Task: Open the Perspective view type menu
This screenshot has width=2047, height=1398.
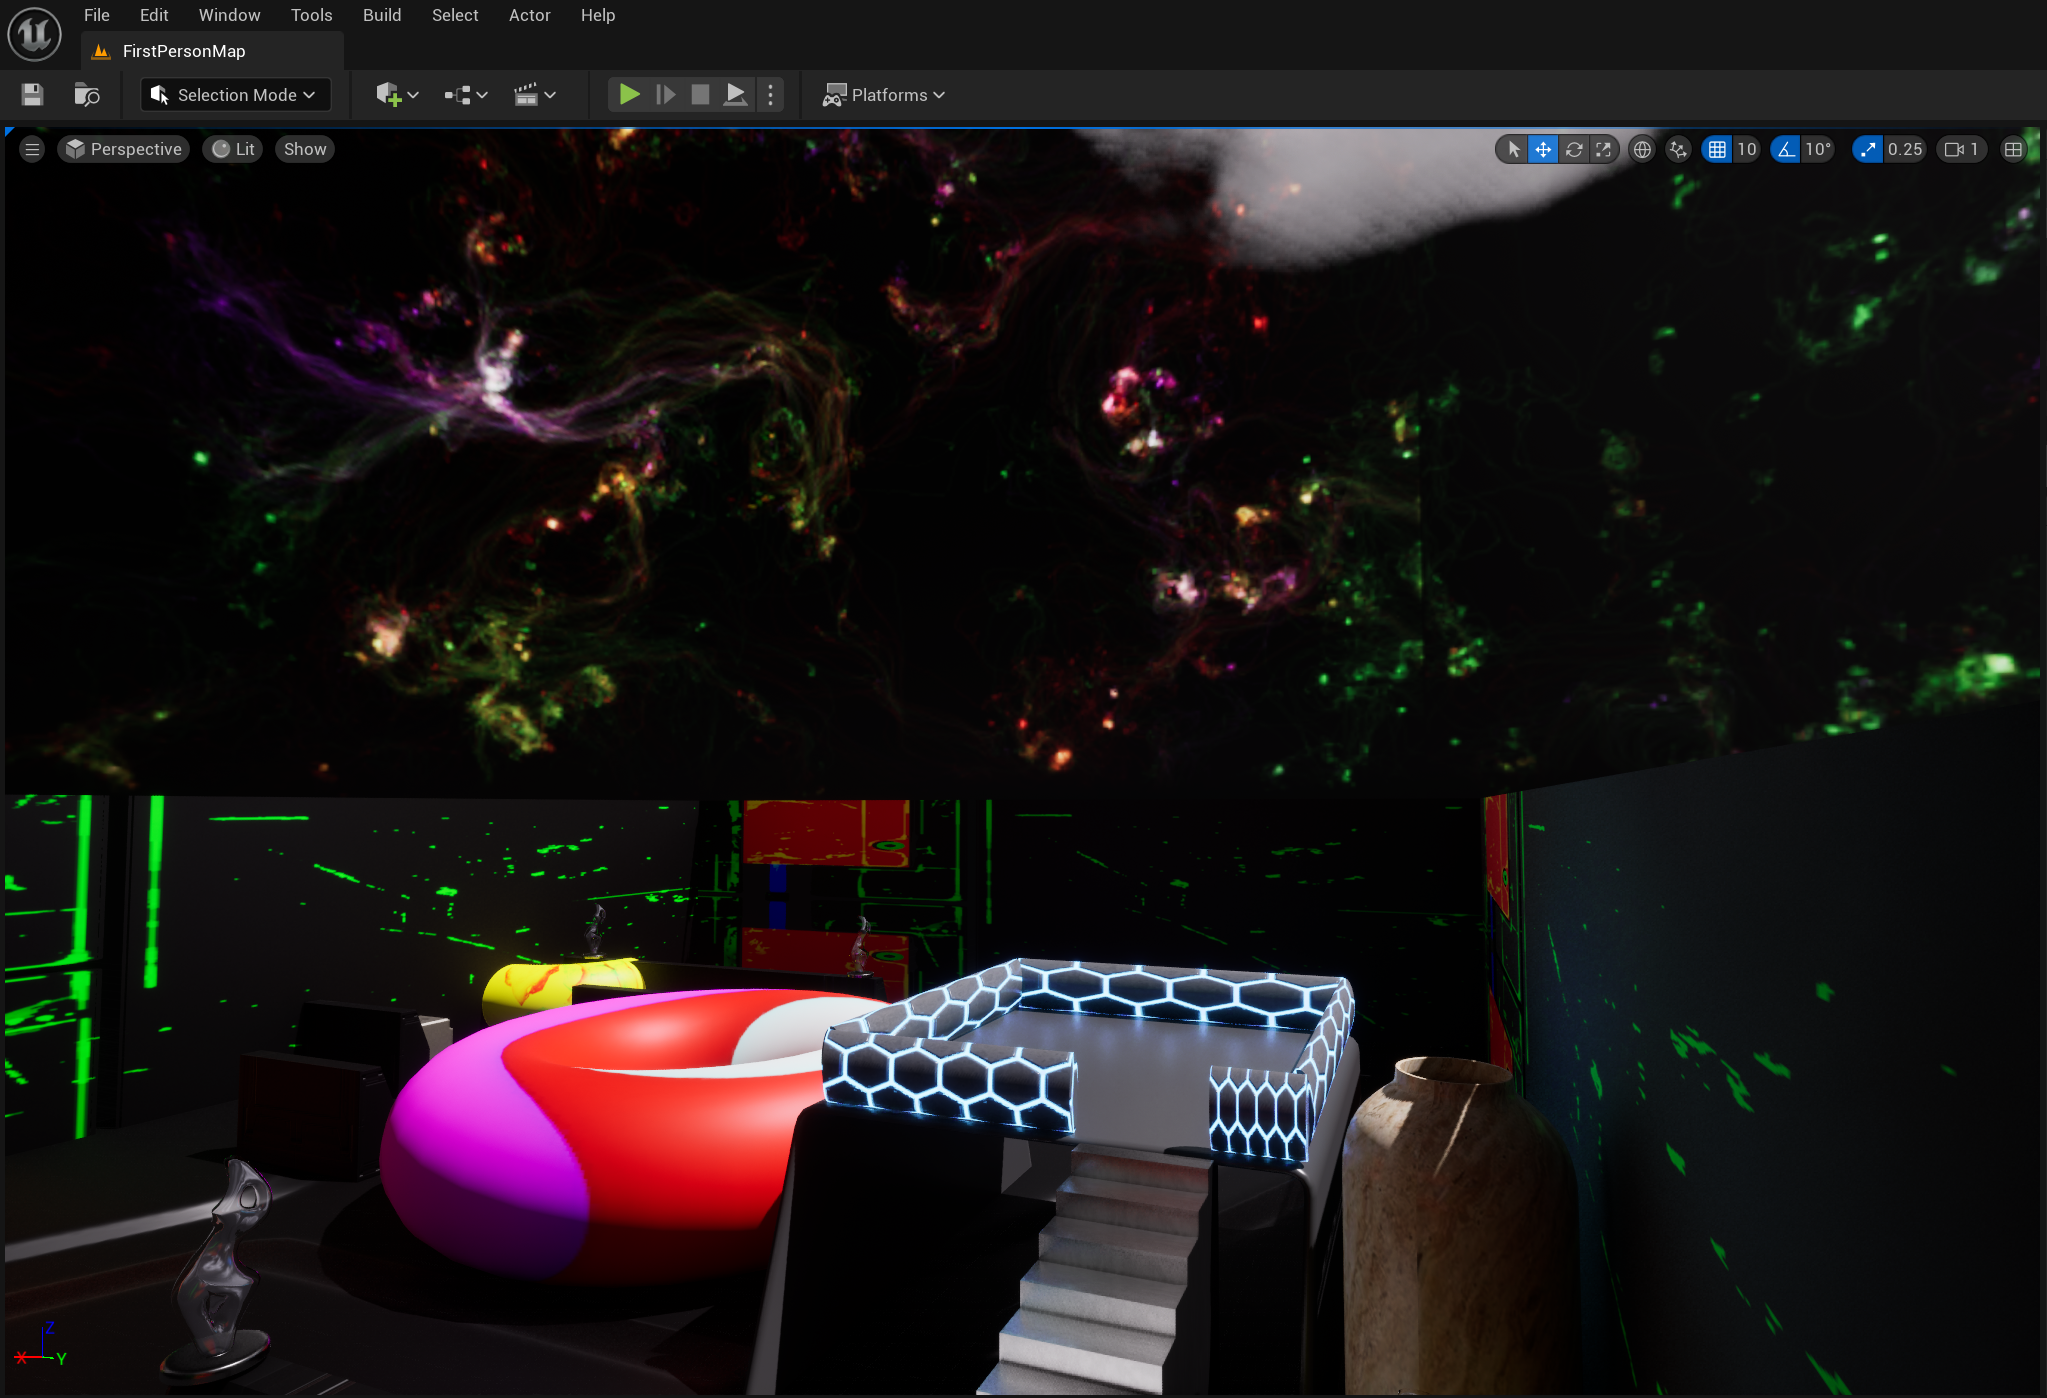Action: 124,149
